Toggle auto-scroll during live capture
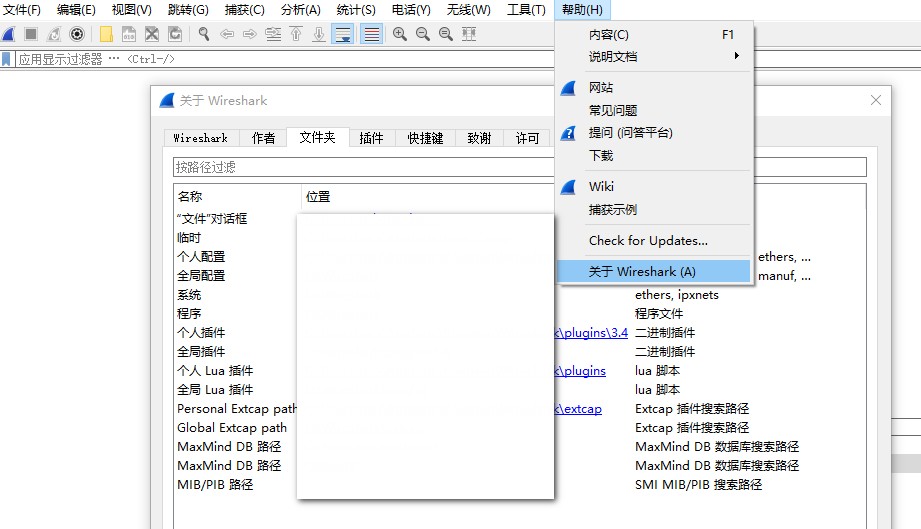 pyautogui.click(x=342, y=34)
